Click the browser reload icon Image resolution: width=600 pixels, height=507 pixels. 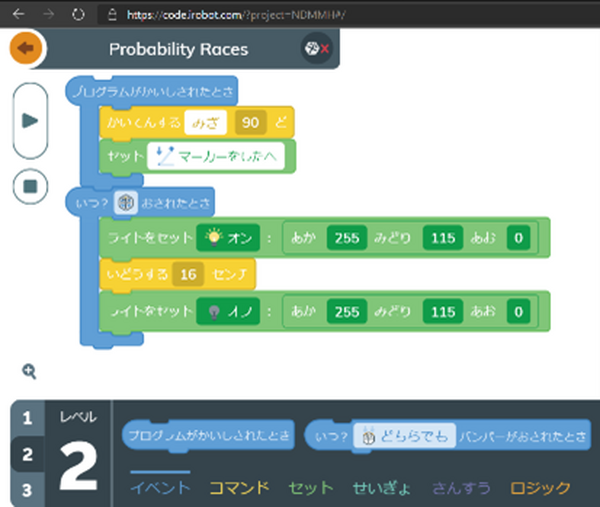(x=78, y=14)
